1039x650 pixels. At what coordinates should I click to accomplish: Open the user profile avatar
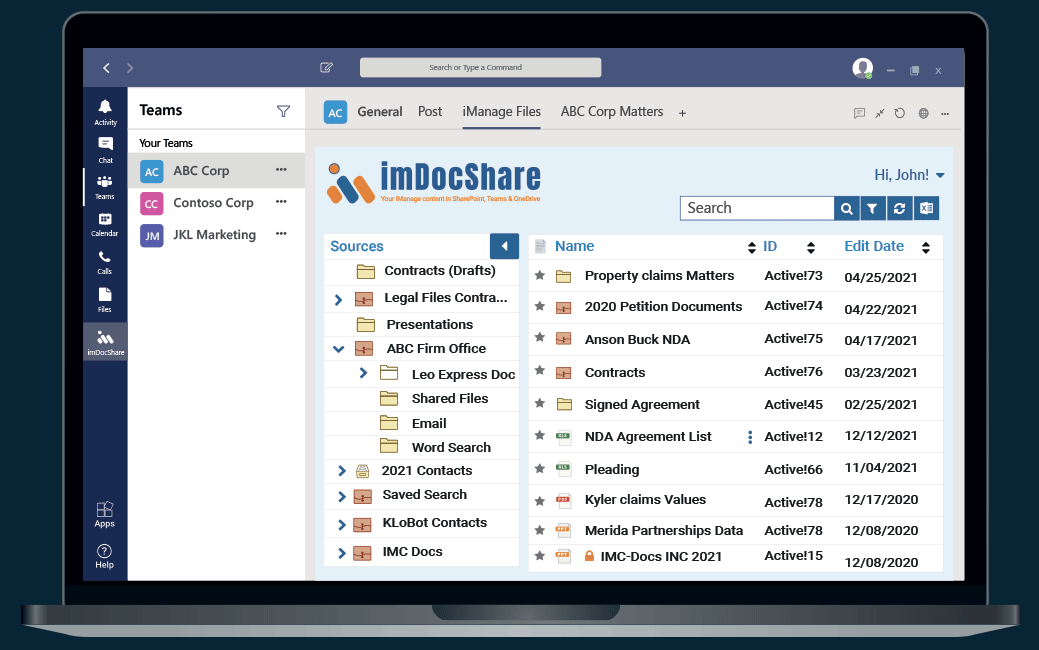(x=862, y=68)
